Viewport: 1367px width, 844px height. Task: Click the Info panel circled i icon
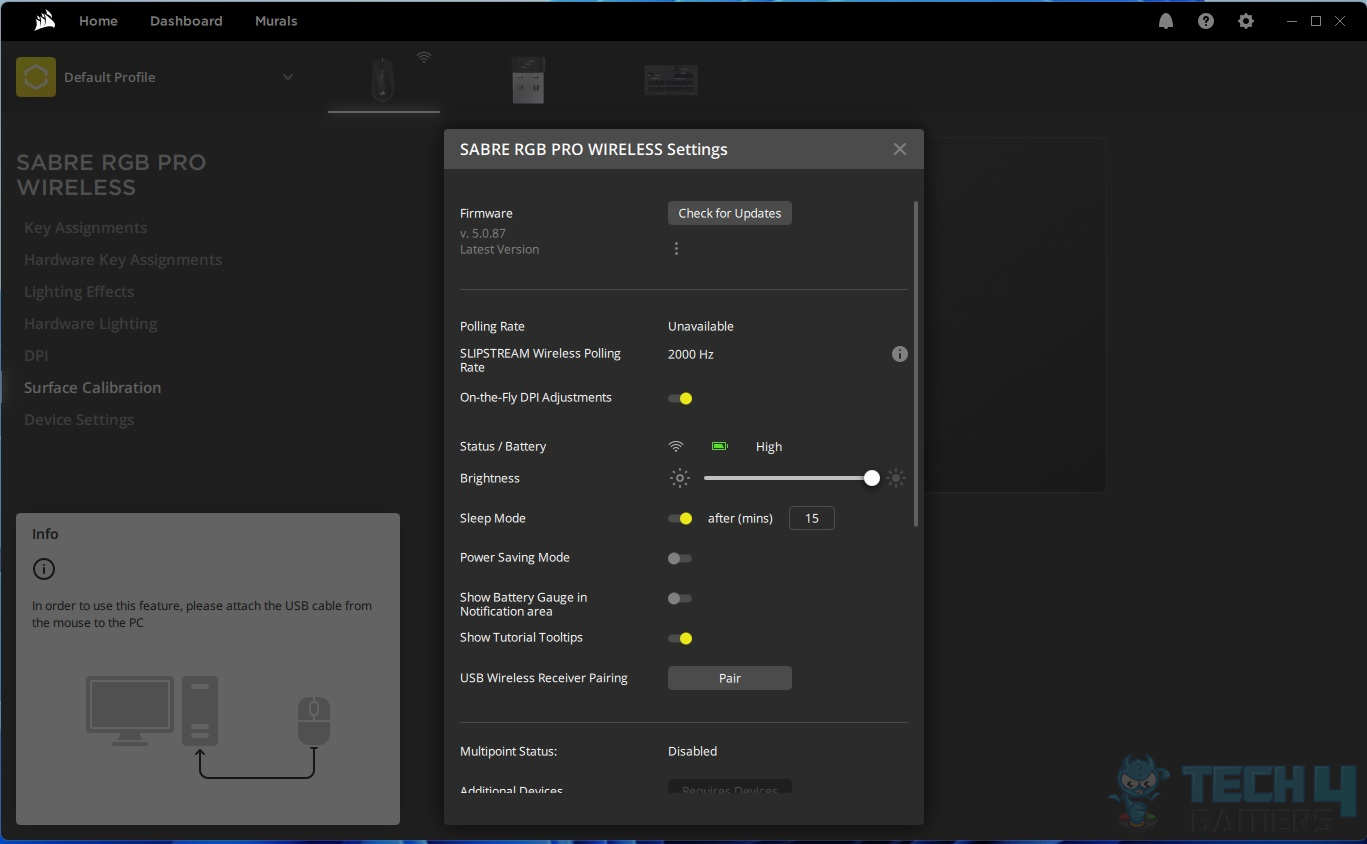pos(44,569)
